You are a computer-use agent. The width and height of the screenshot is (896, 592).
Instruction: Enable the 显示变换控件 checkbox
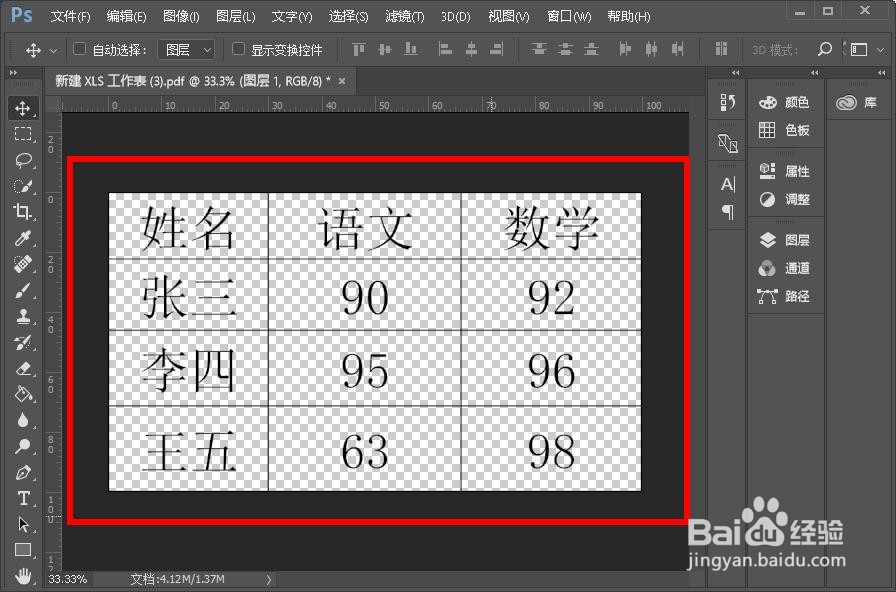(238, 48)
